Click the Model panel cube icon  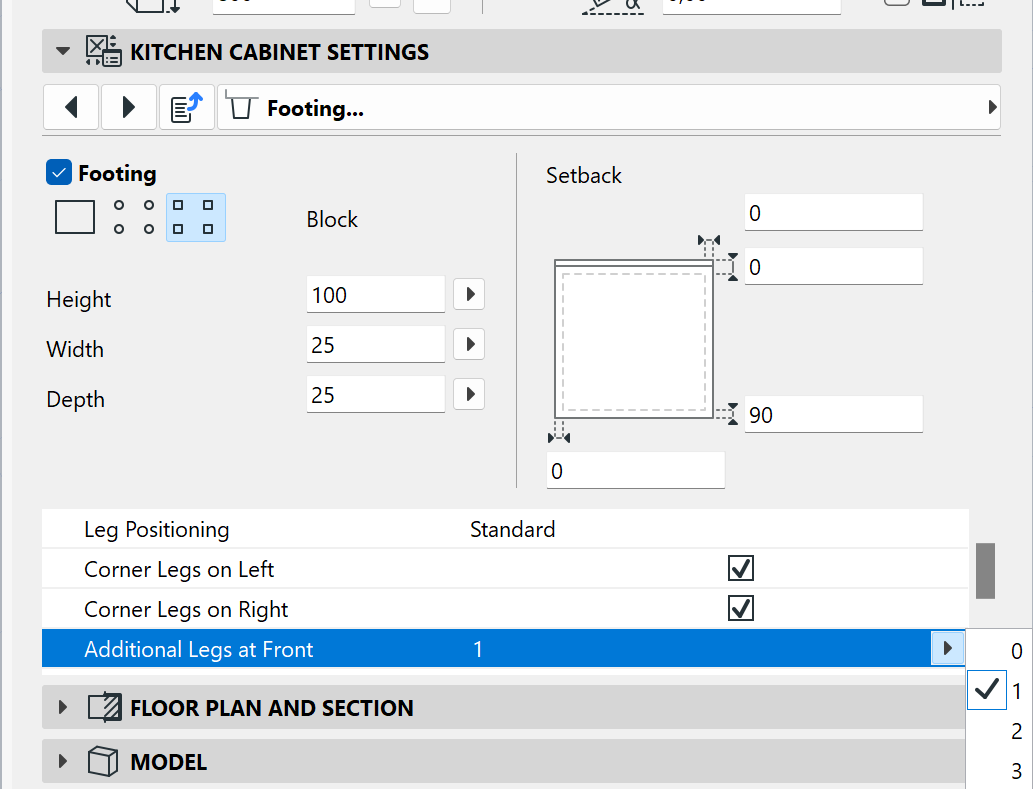pos(102,761)
